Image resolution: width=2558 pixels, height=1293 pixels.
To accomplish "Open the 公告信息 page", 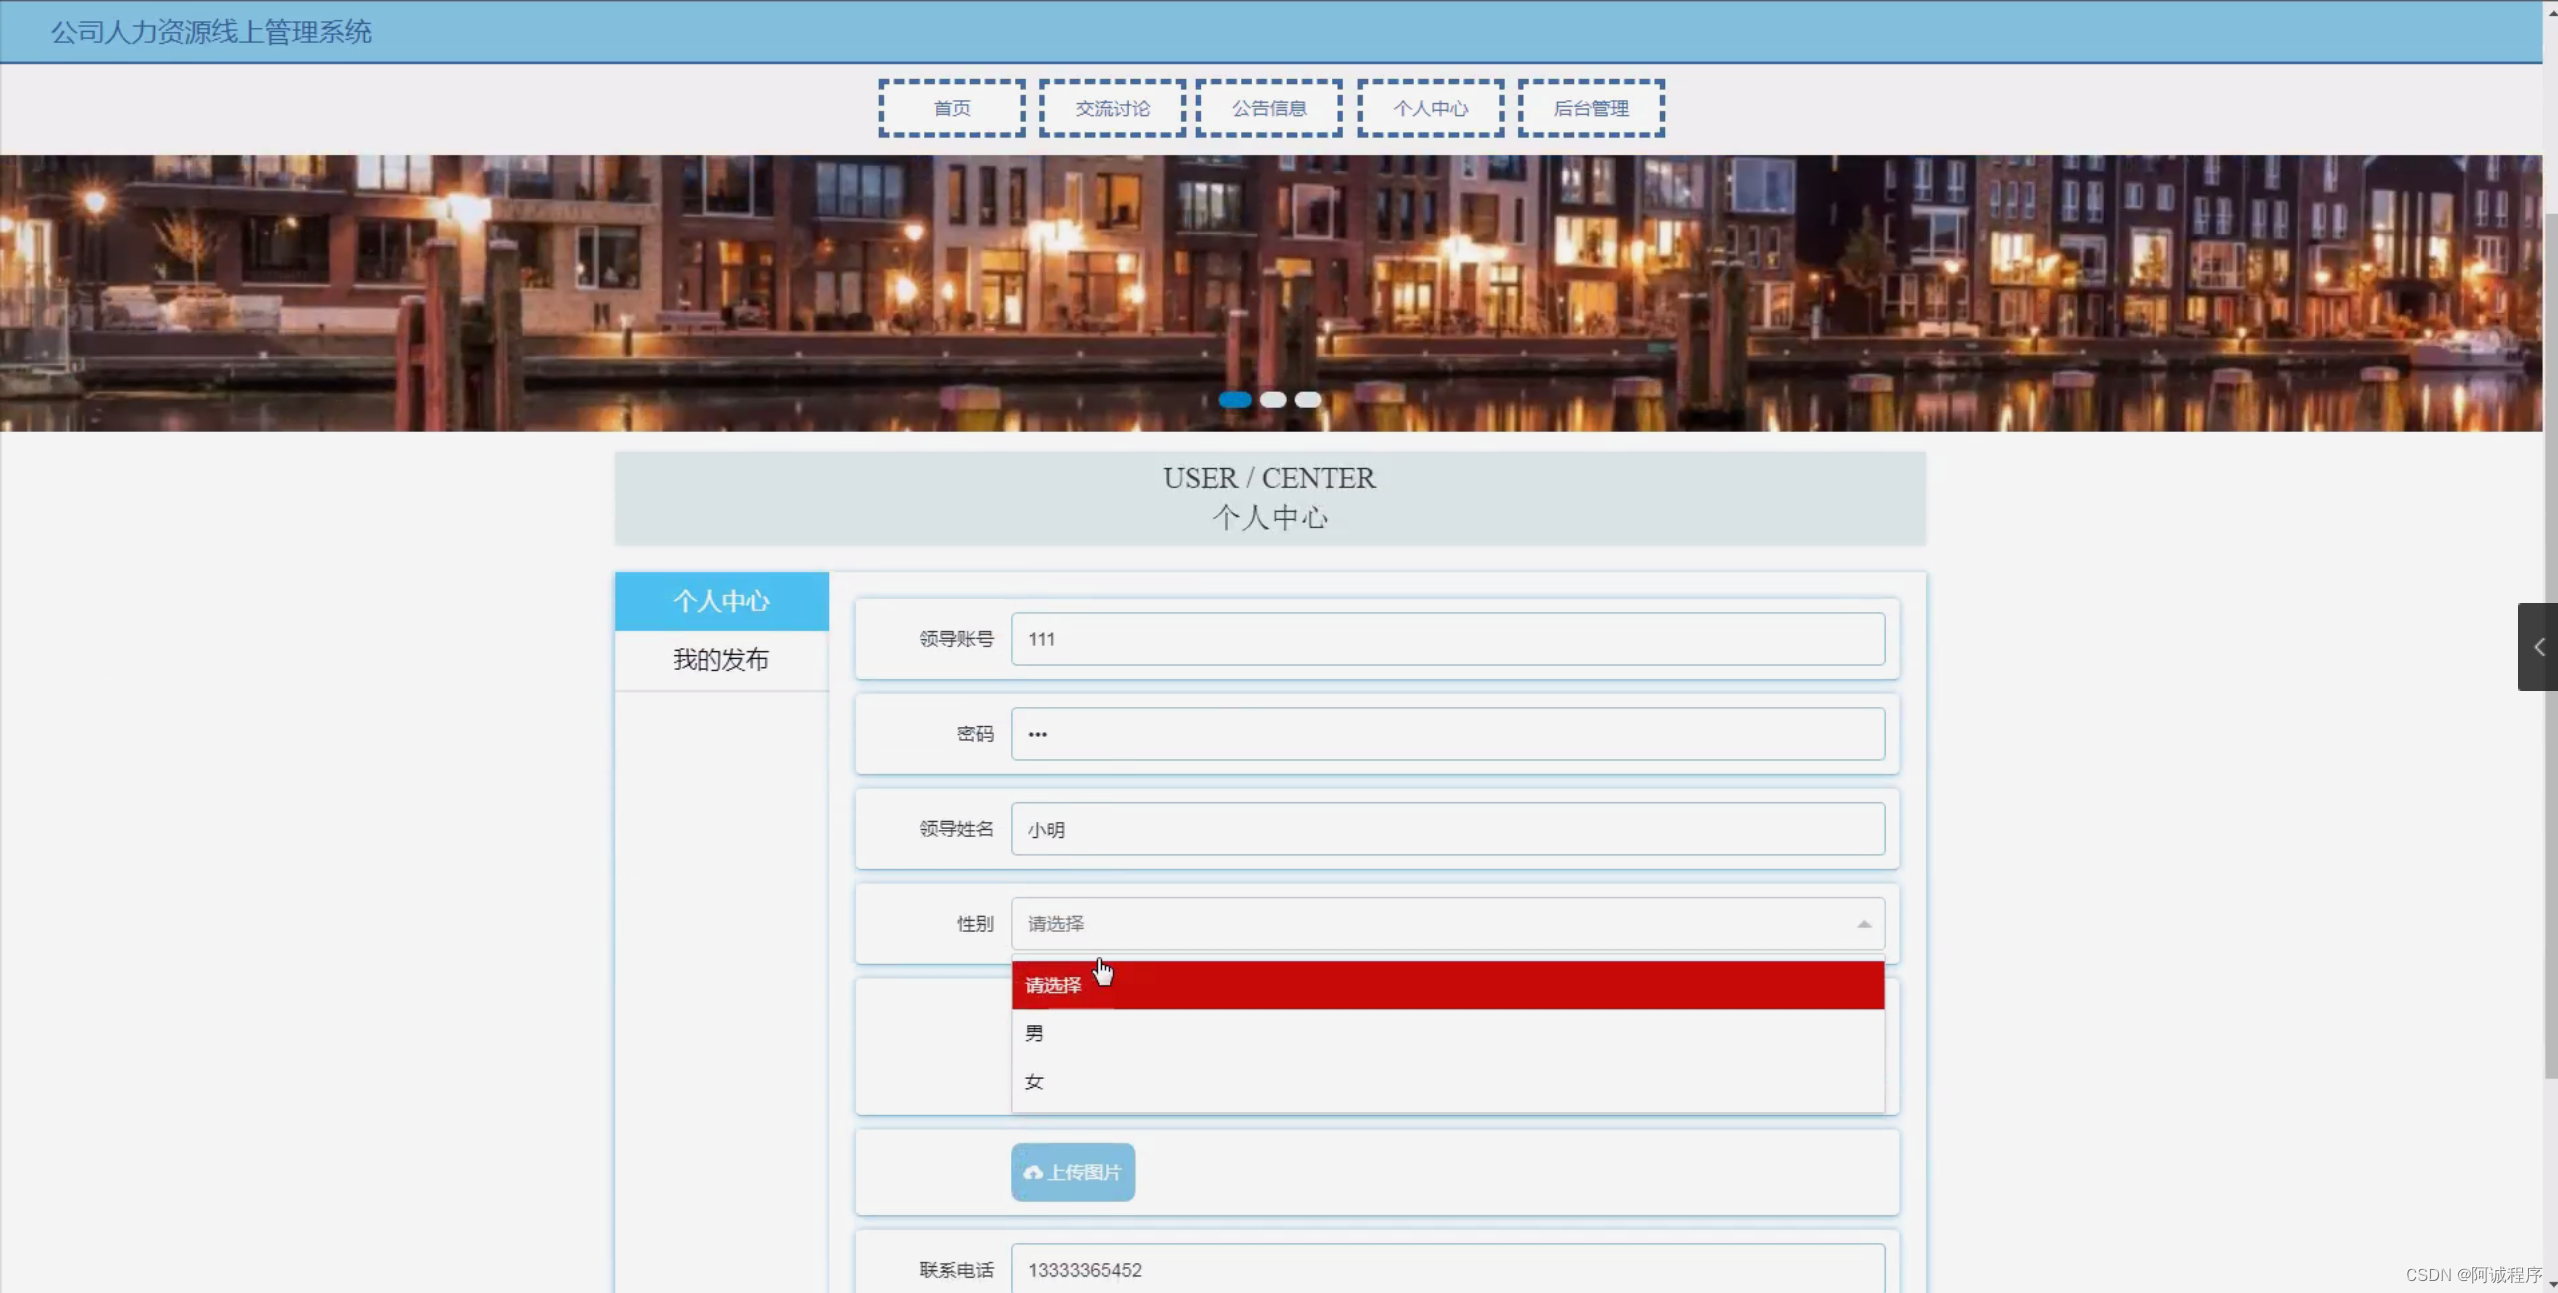I will (1267, 107).
